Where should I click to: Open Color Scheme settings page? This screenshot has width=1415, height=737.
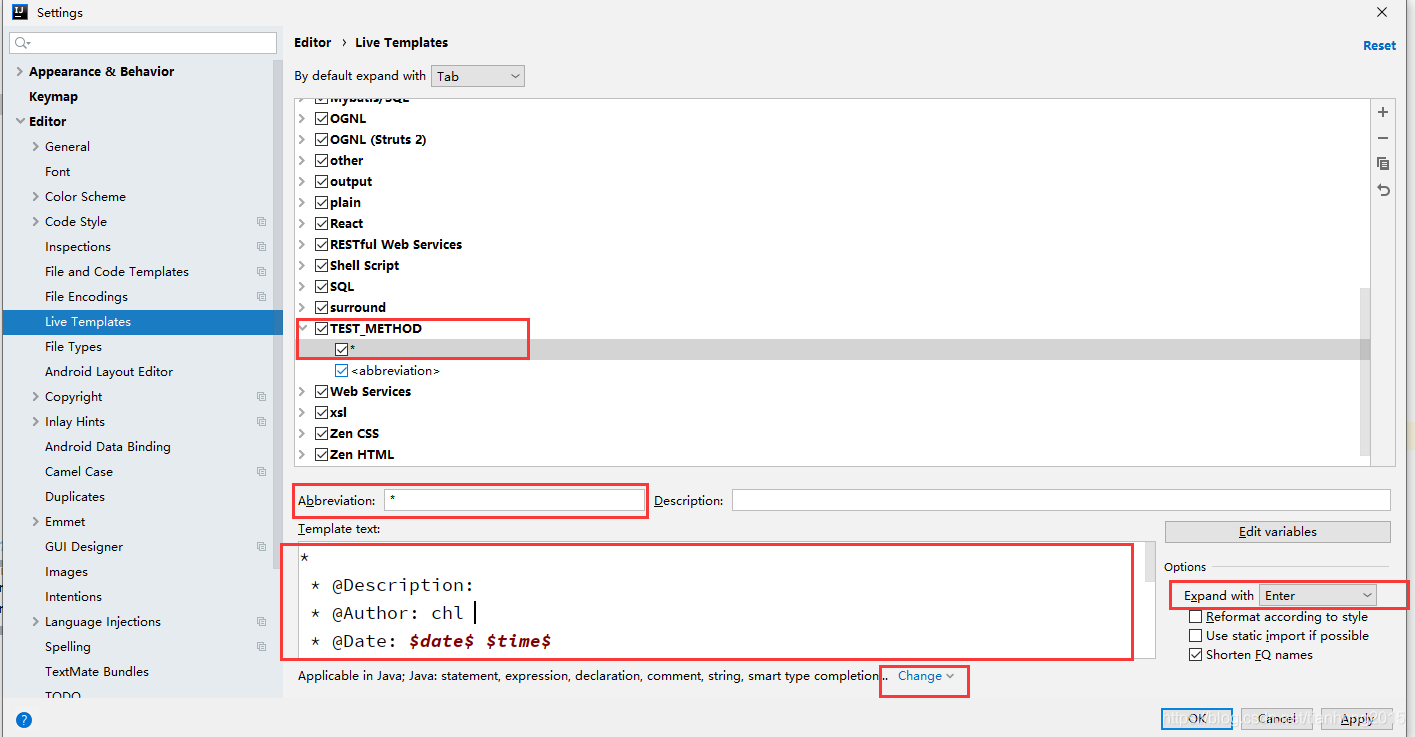click(85, 197)
